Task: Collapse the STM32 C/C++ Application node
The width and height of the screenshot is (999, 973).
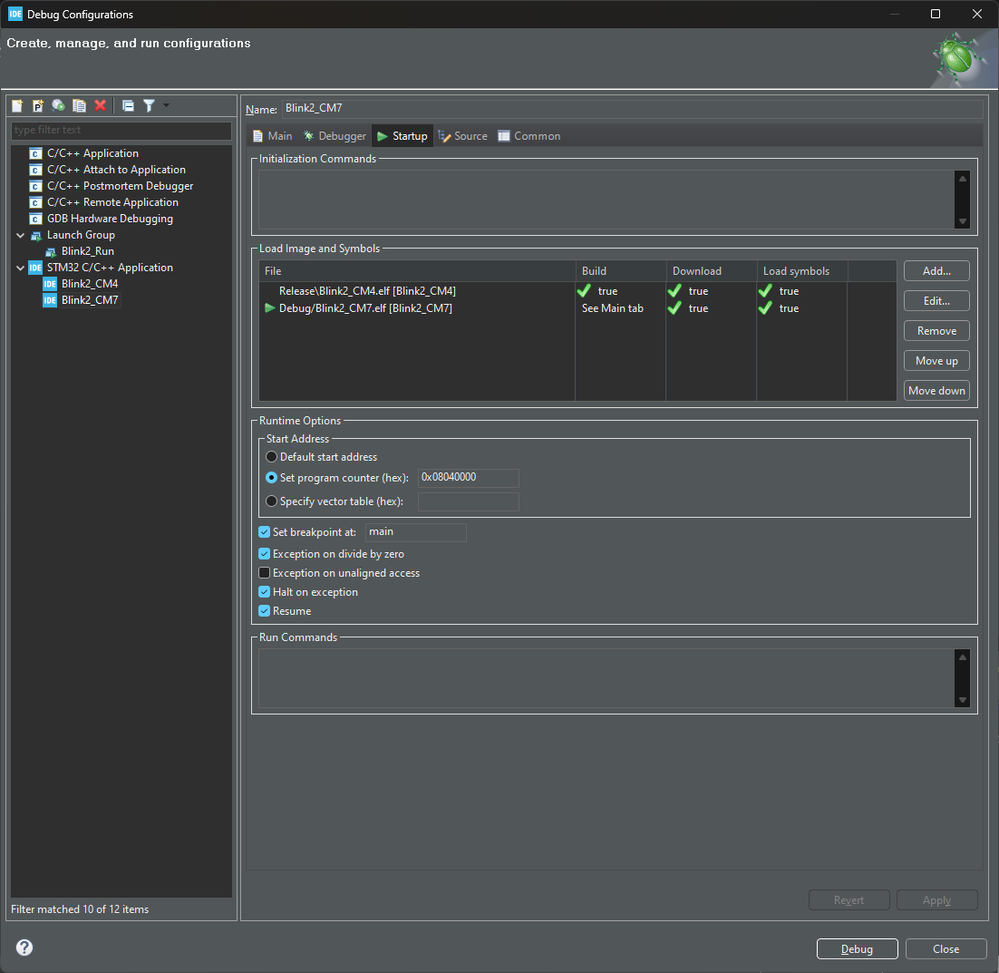Action: pyautogui.click(x=20, y=268)
